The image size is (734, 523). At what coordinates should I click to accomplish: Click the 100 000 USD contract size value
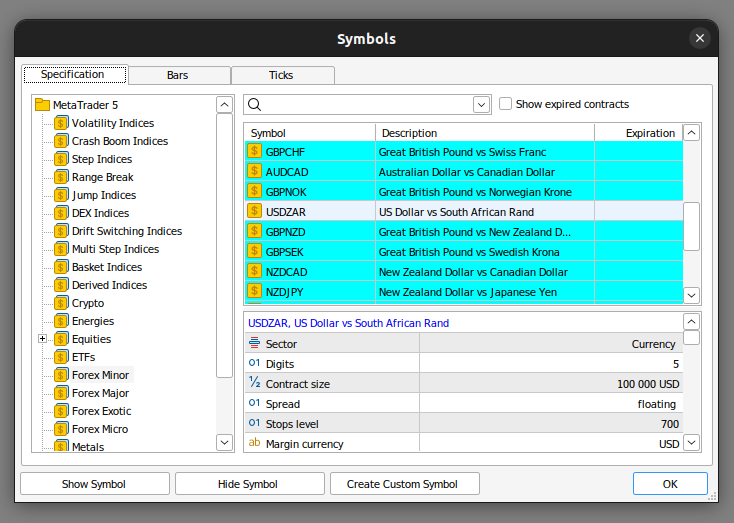tap(648, 384)
